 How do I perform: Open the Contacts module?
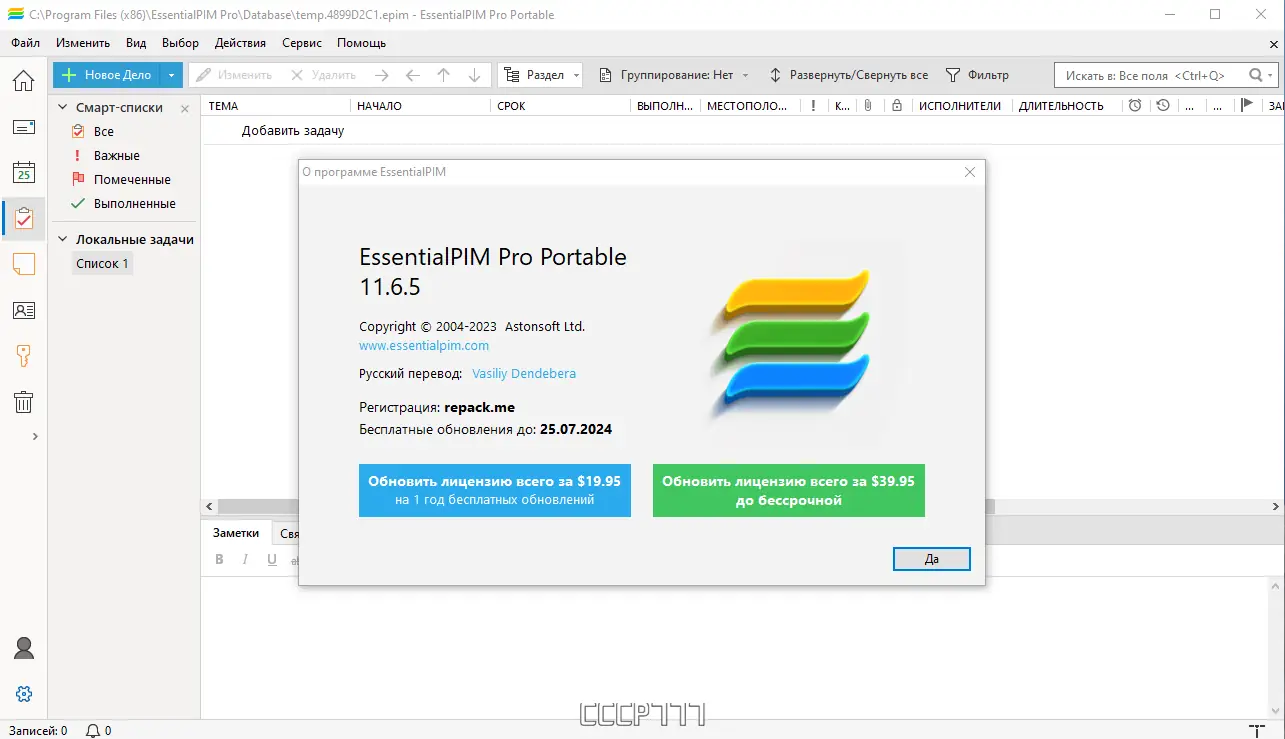pyautogui.click(x=23, y=310)
